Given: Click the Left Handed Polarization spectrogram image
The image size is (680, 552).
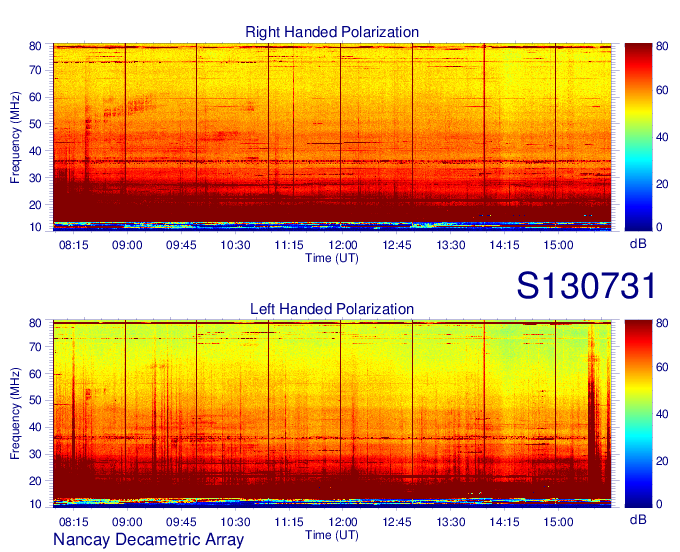Looking at the screenshot, I should [332, 414].
